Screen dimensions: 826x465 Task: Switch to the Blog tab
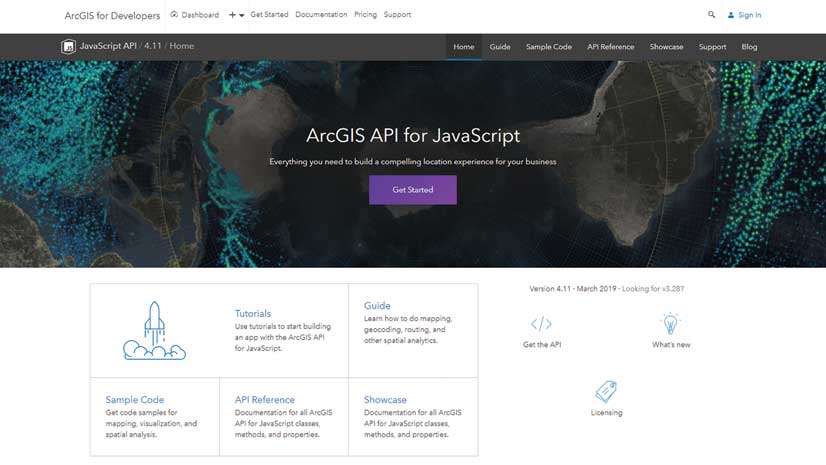pos(749,47)
